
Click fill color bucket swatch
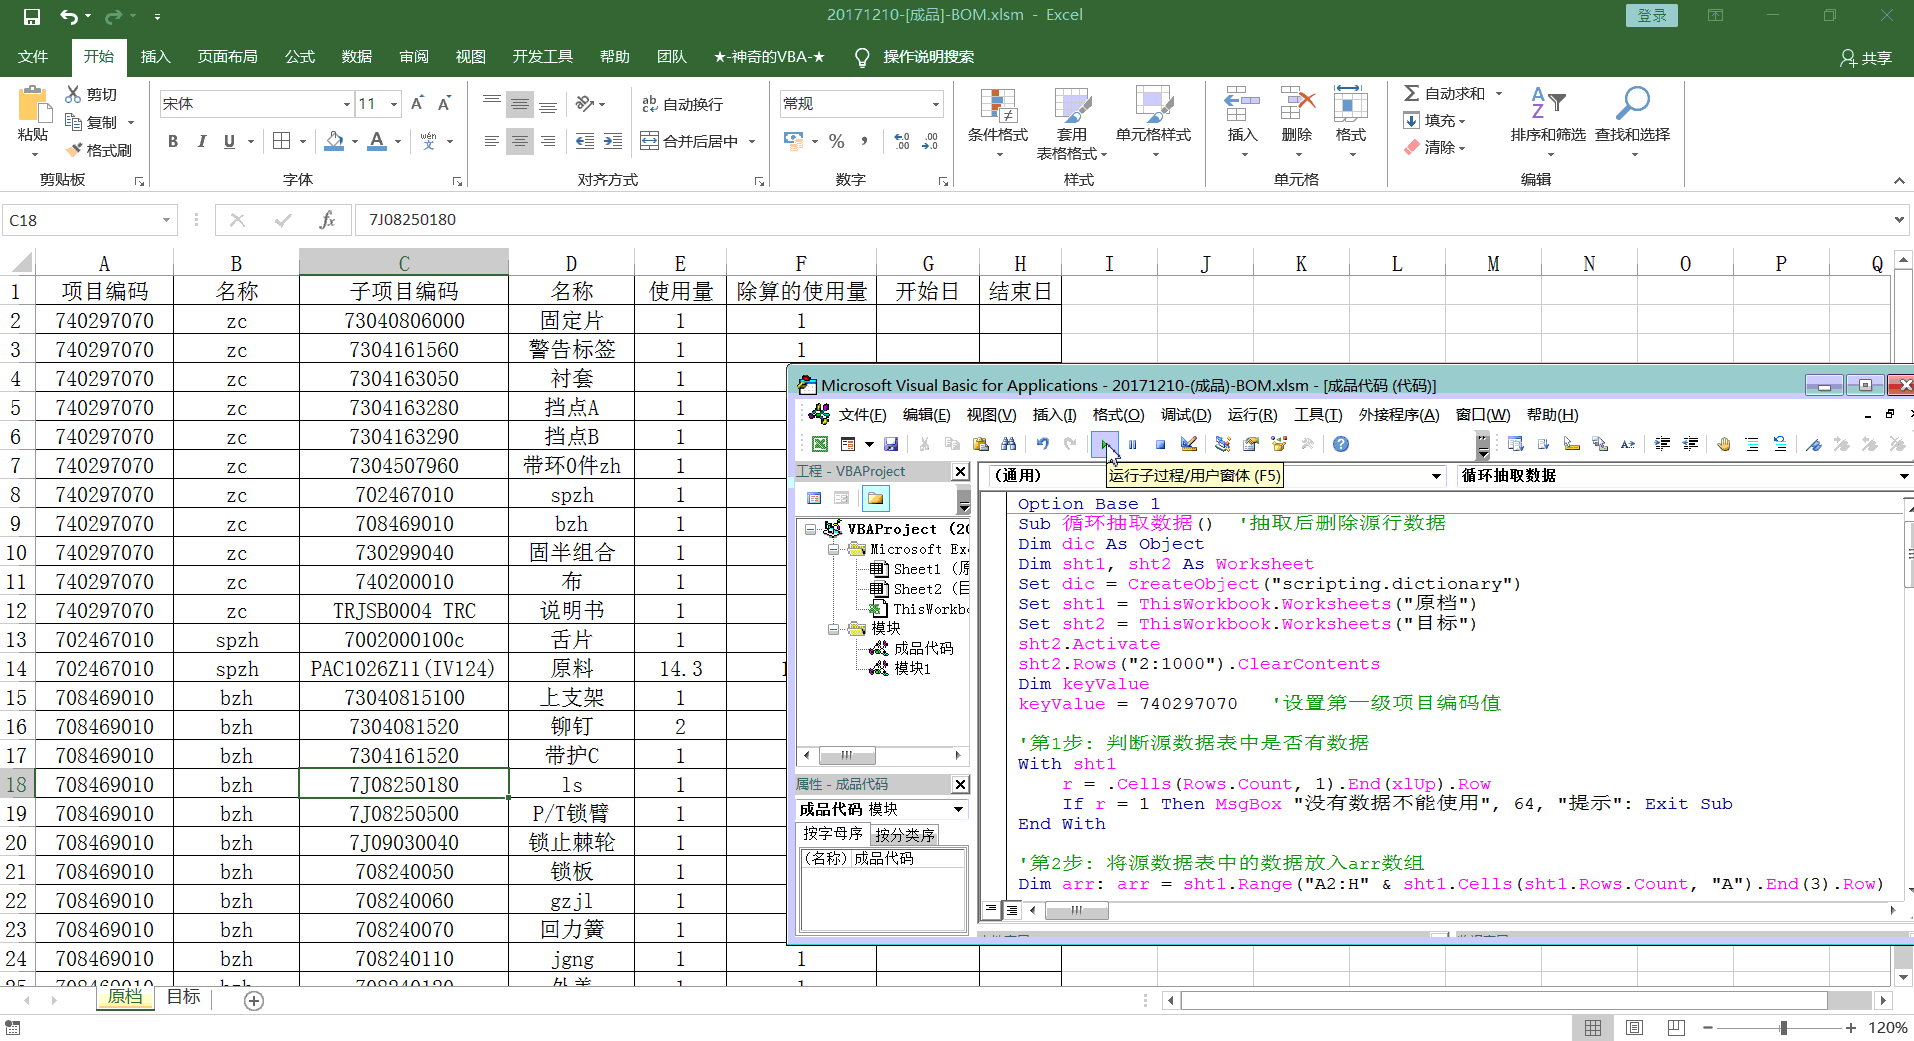pyautogui.click(x=334, y=142)
